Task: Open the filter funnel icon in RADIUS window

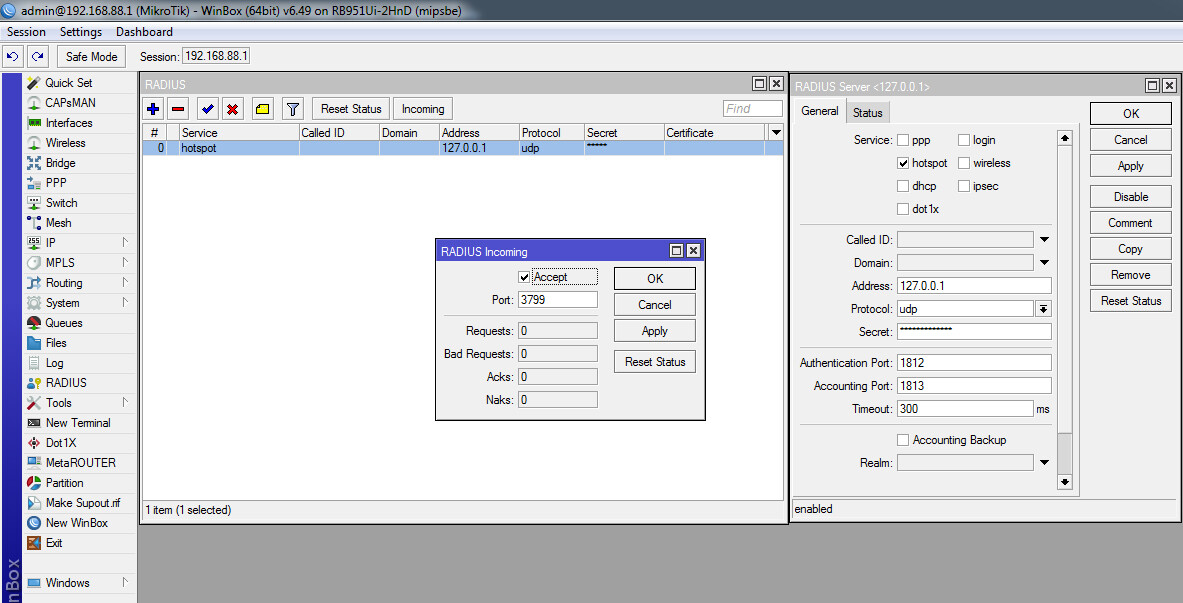Action: tap(293, 109)
